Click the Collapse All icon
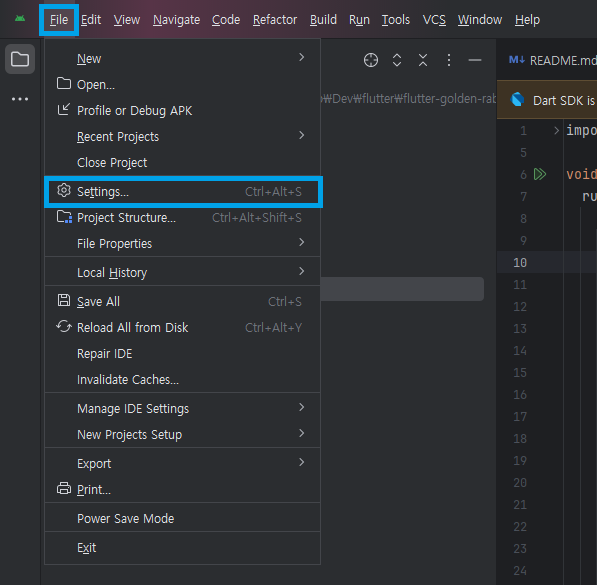 [423, 60]
